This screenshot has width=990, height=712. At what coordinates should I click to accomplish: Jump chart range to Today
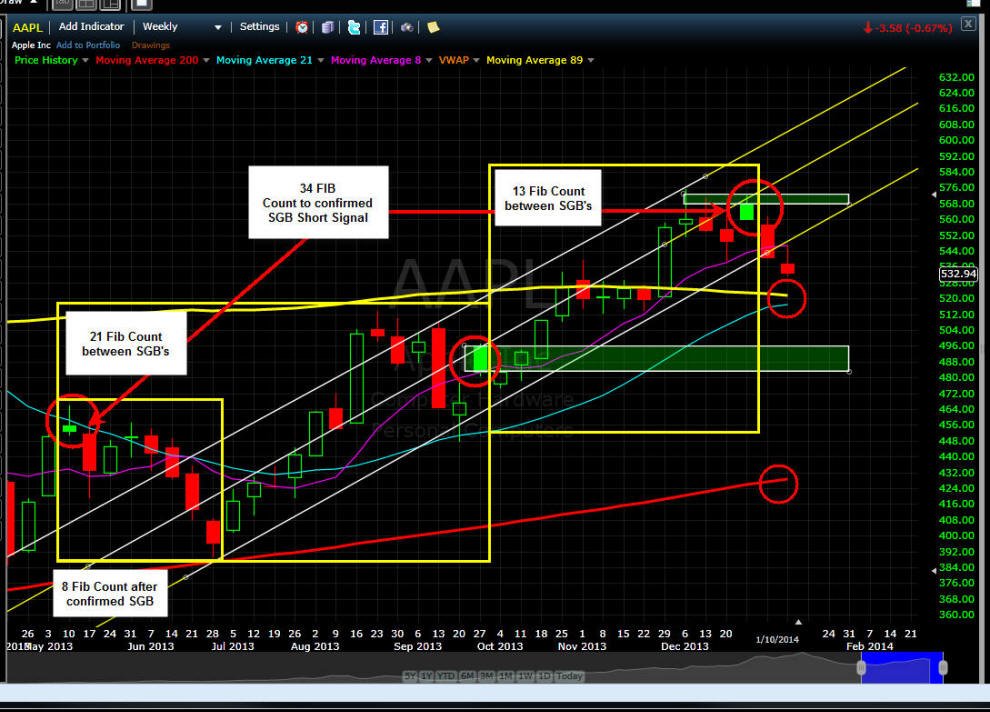point(569,676)
